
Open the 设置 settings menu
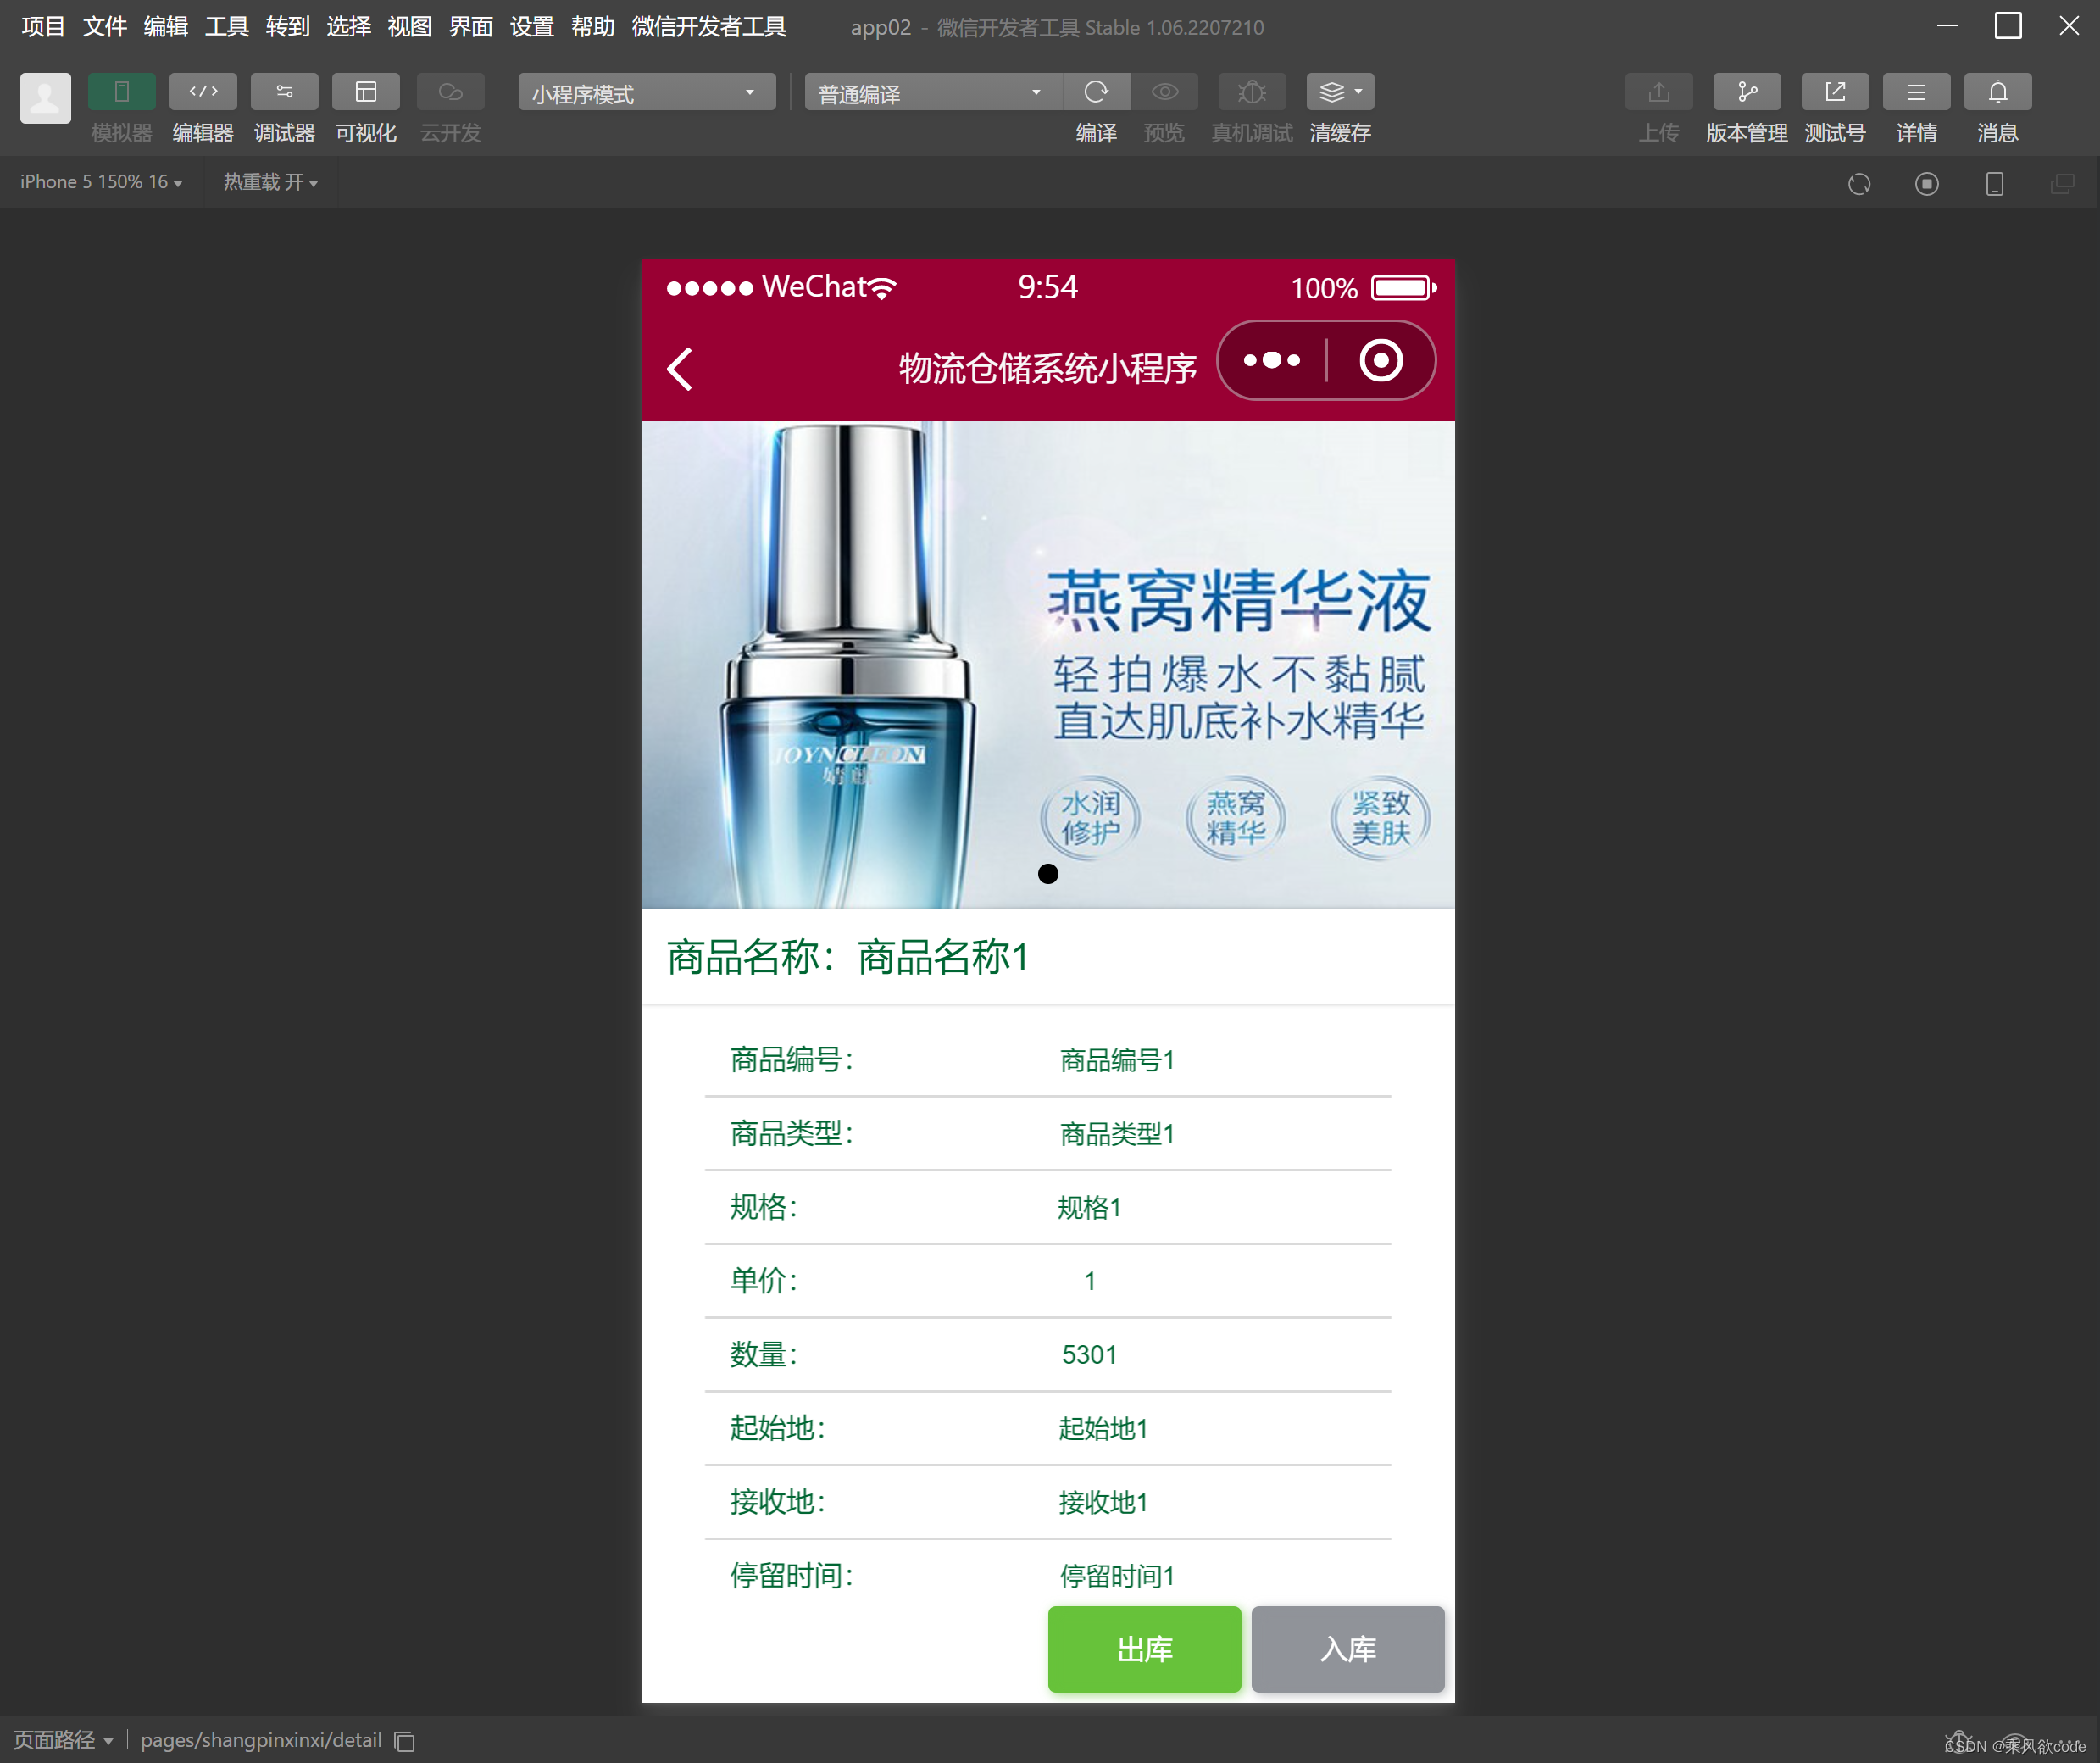[x=531, y=27]
